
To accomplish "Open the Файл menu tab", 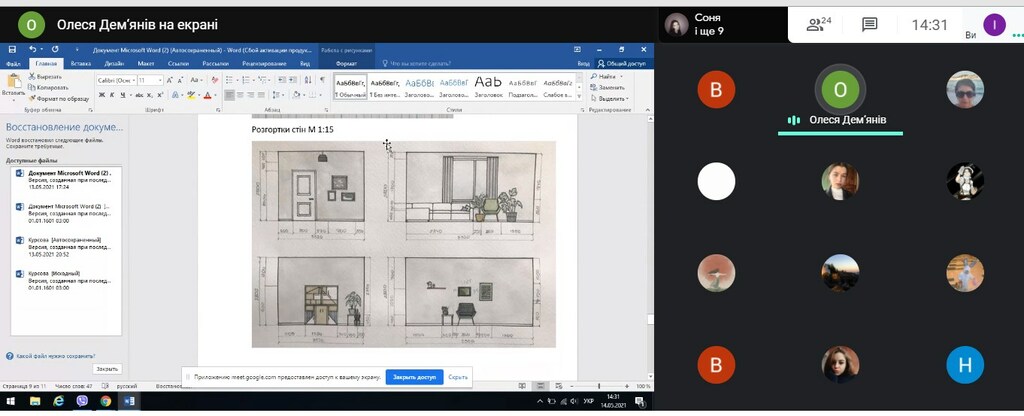I will pyautogui.click(x=14, y=63).
